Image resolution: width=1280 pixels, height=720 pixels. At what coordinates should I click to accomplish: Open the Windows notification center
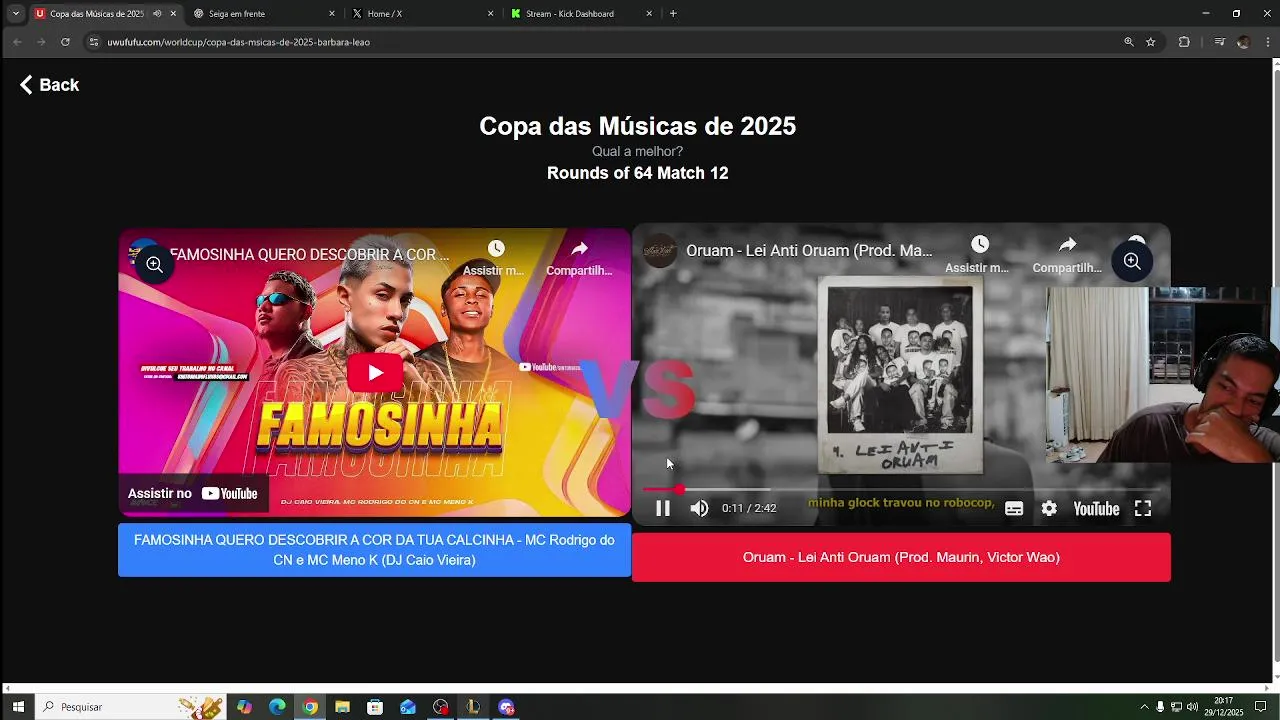[1260, 707]
